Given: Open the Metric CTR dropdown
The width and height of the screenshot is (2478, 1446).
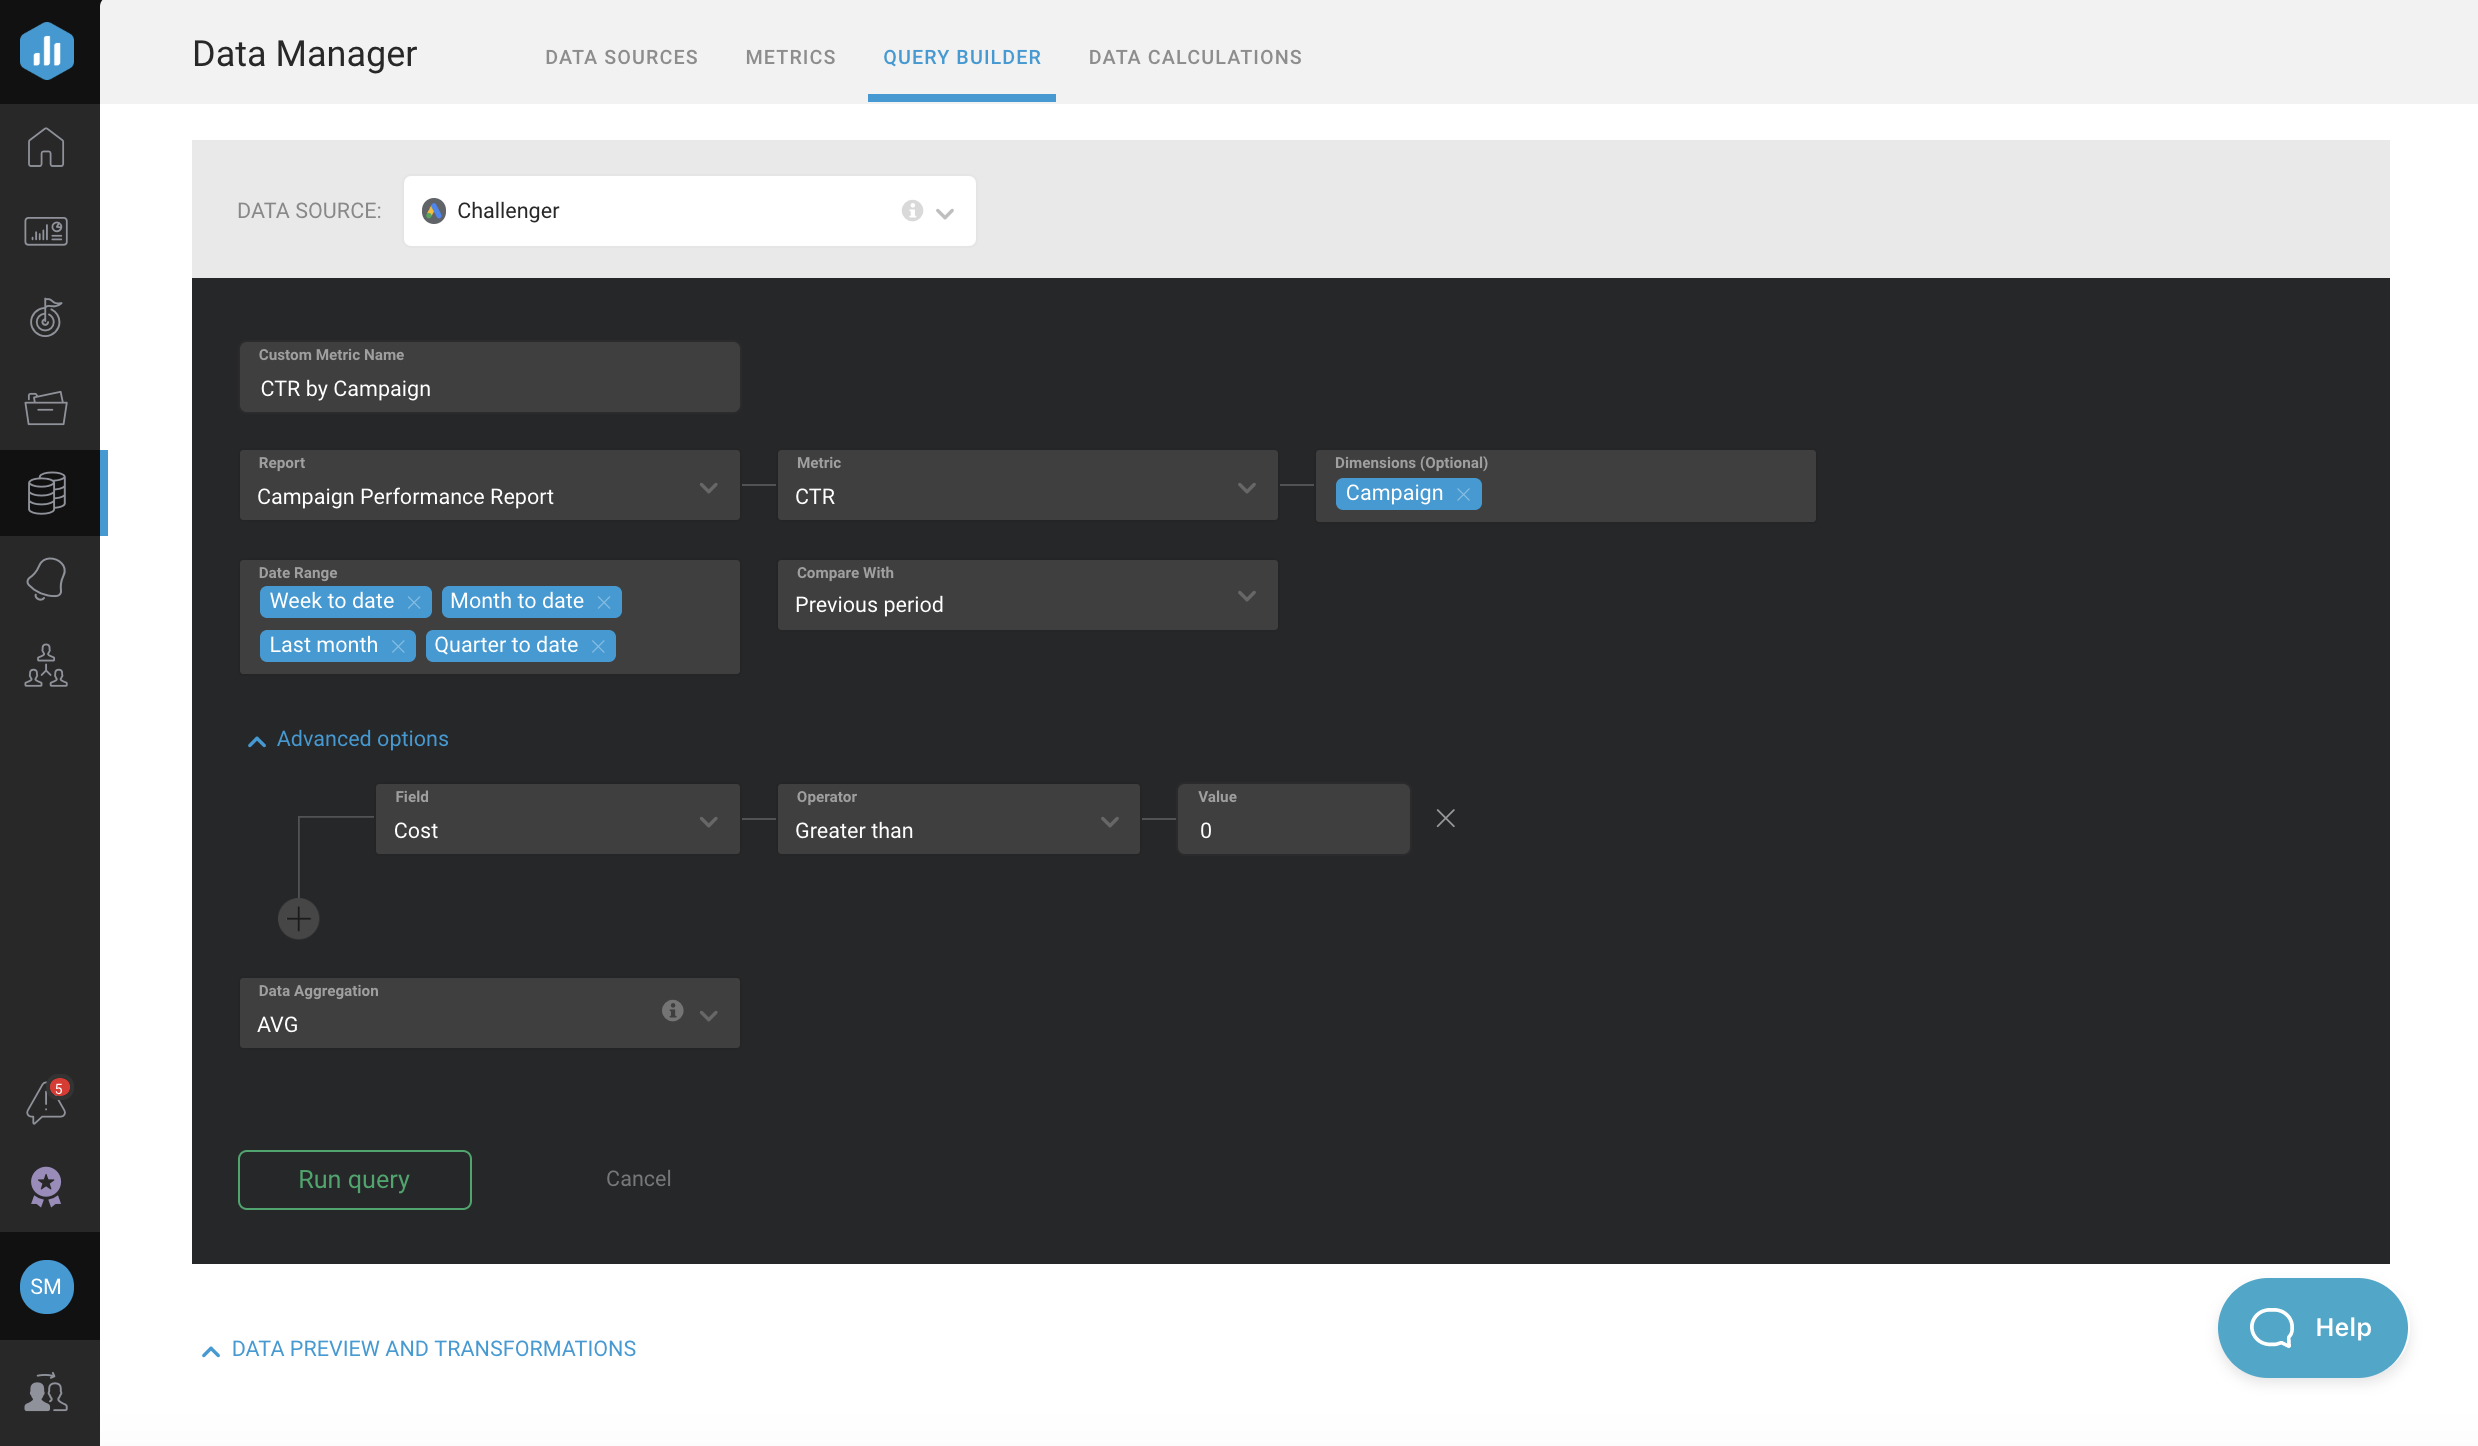Looking at the screenshot, I should pos(1027,485).
